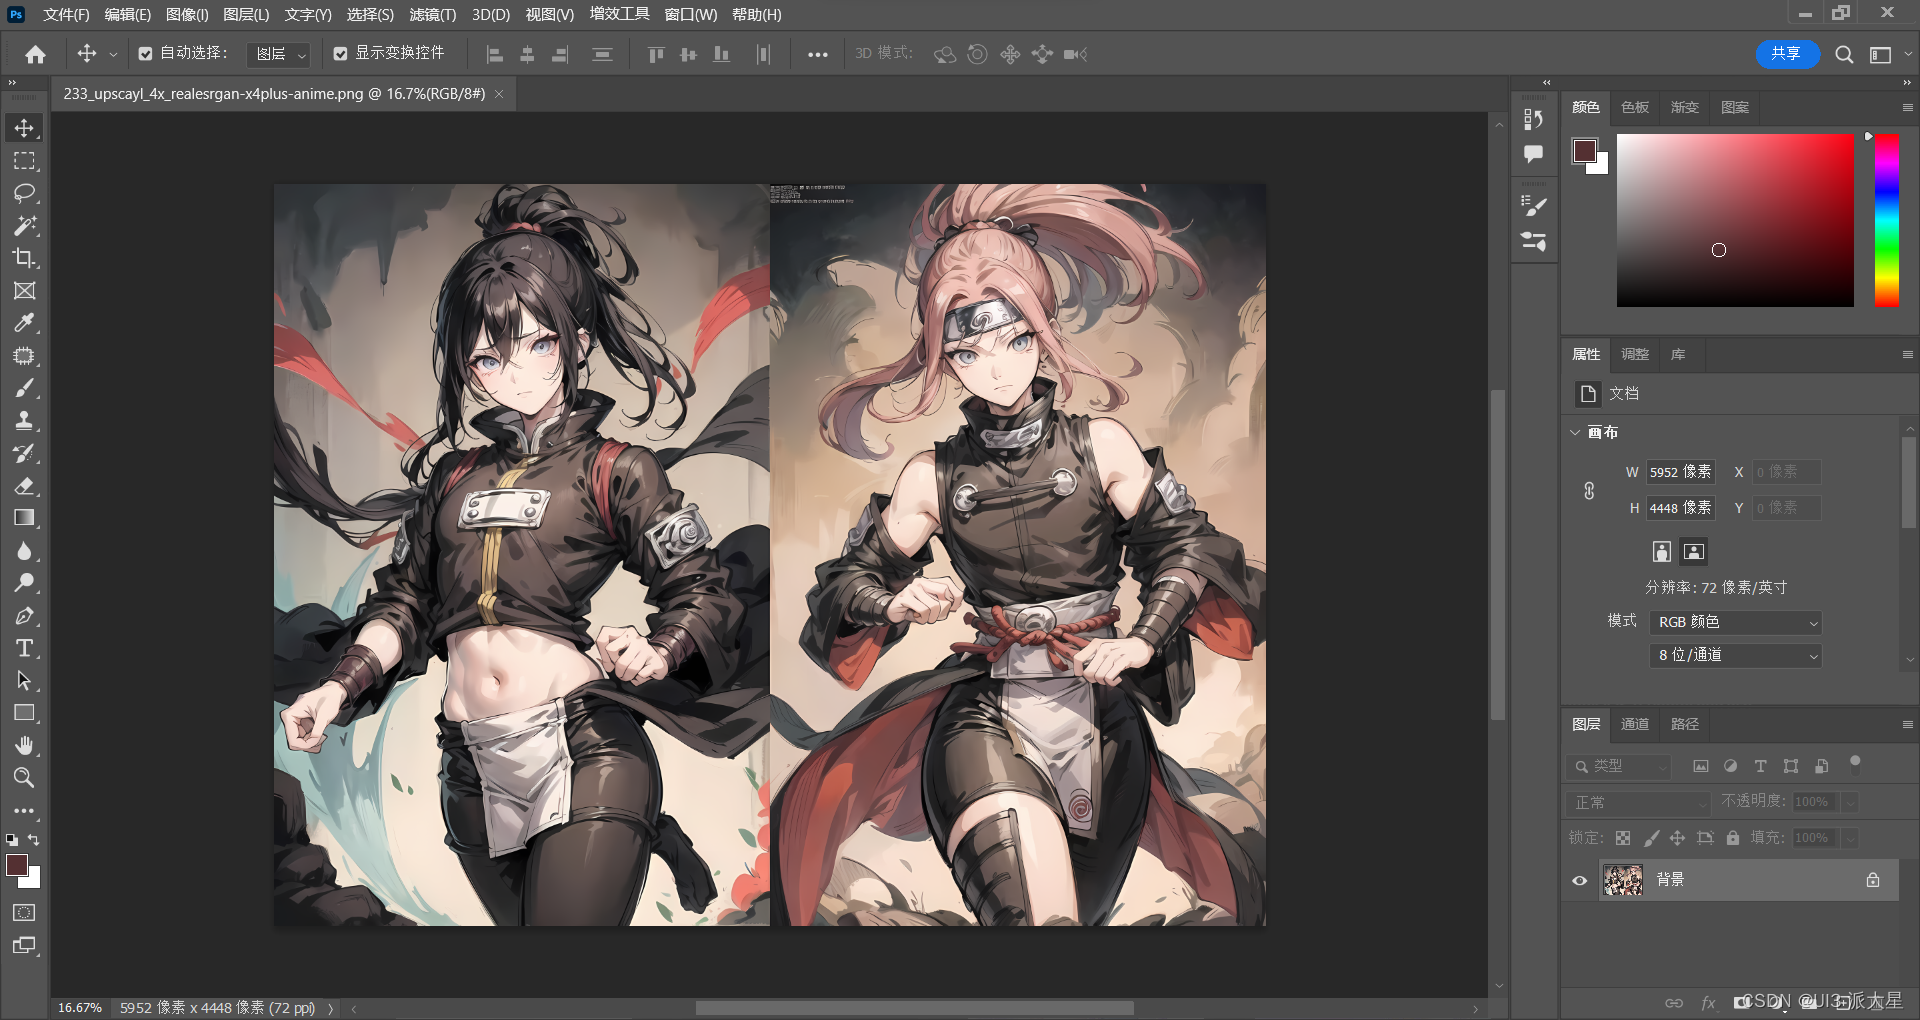Switch to the 通道 tab
1920x1020 pixels.
pos(1635,724)
